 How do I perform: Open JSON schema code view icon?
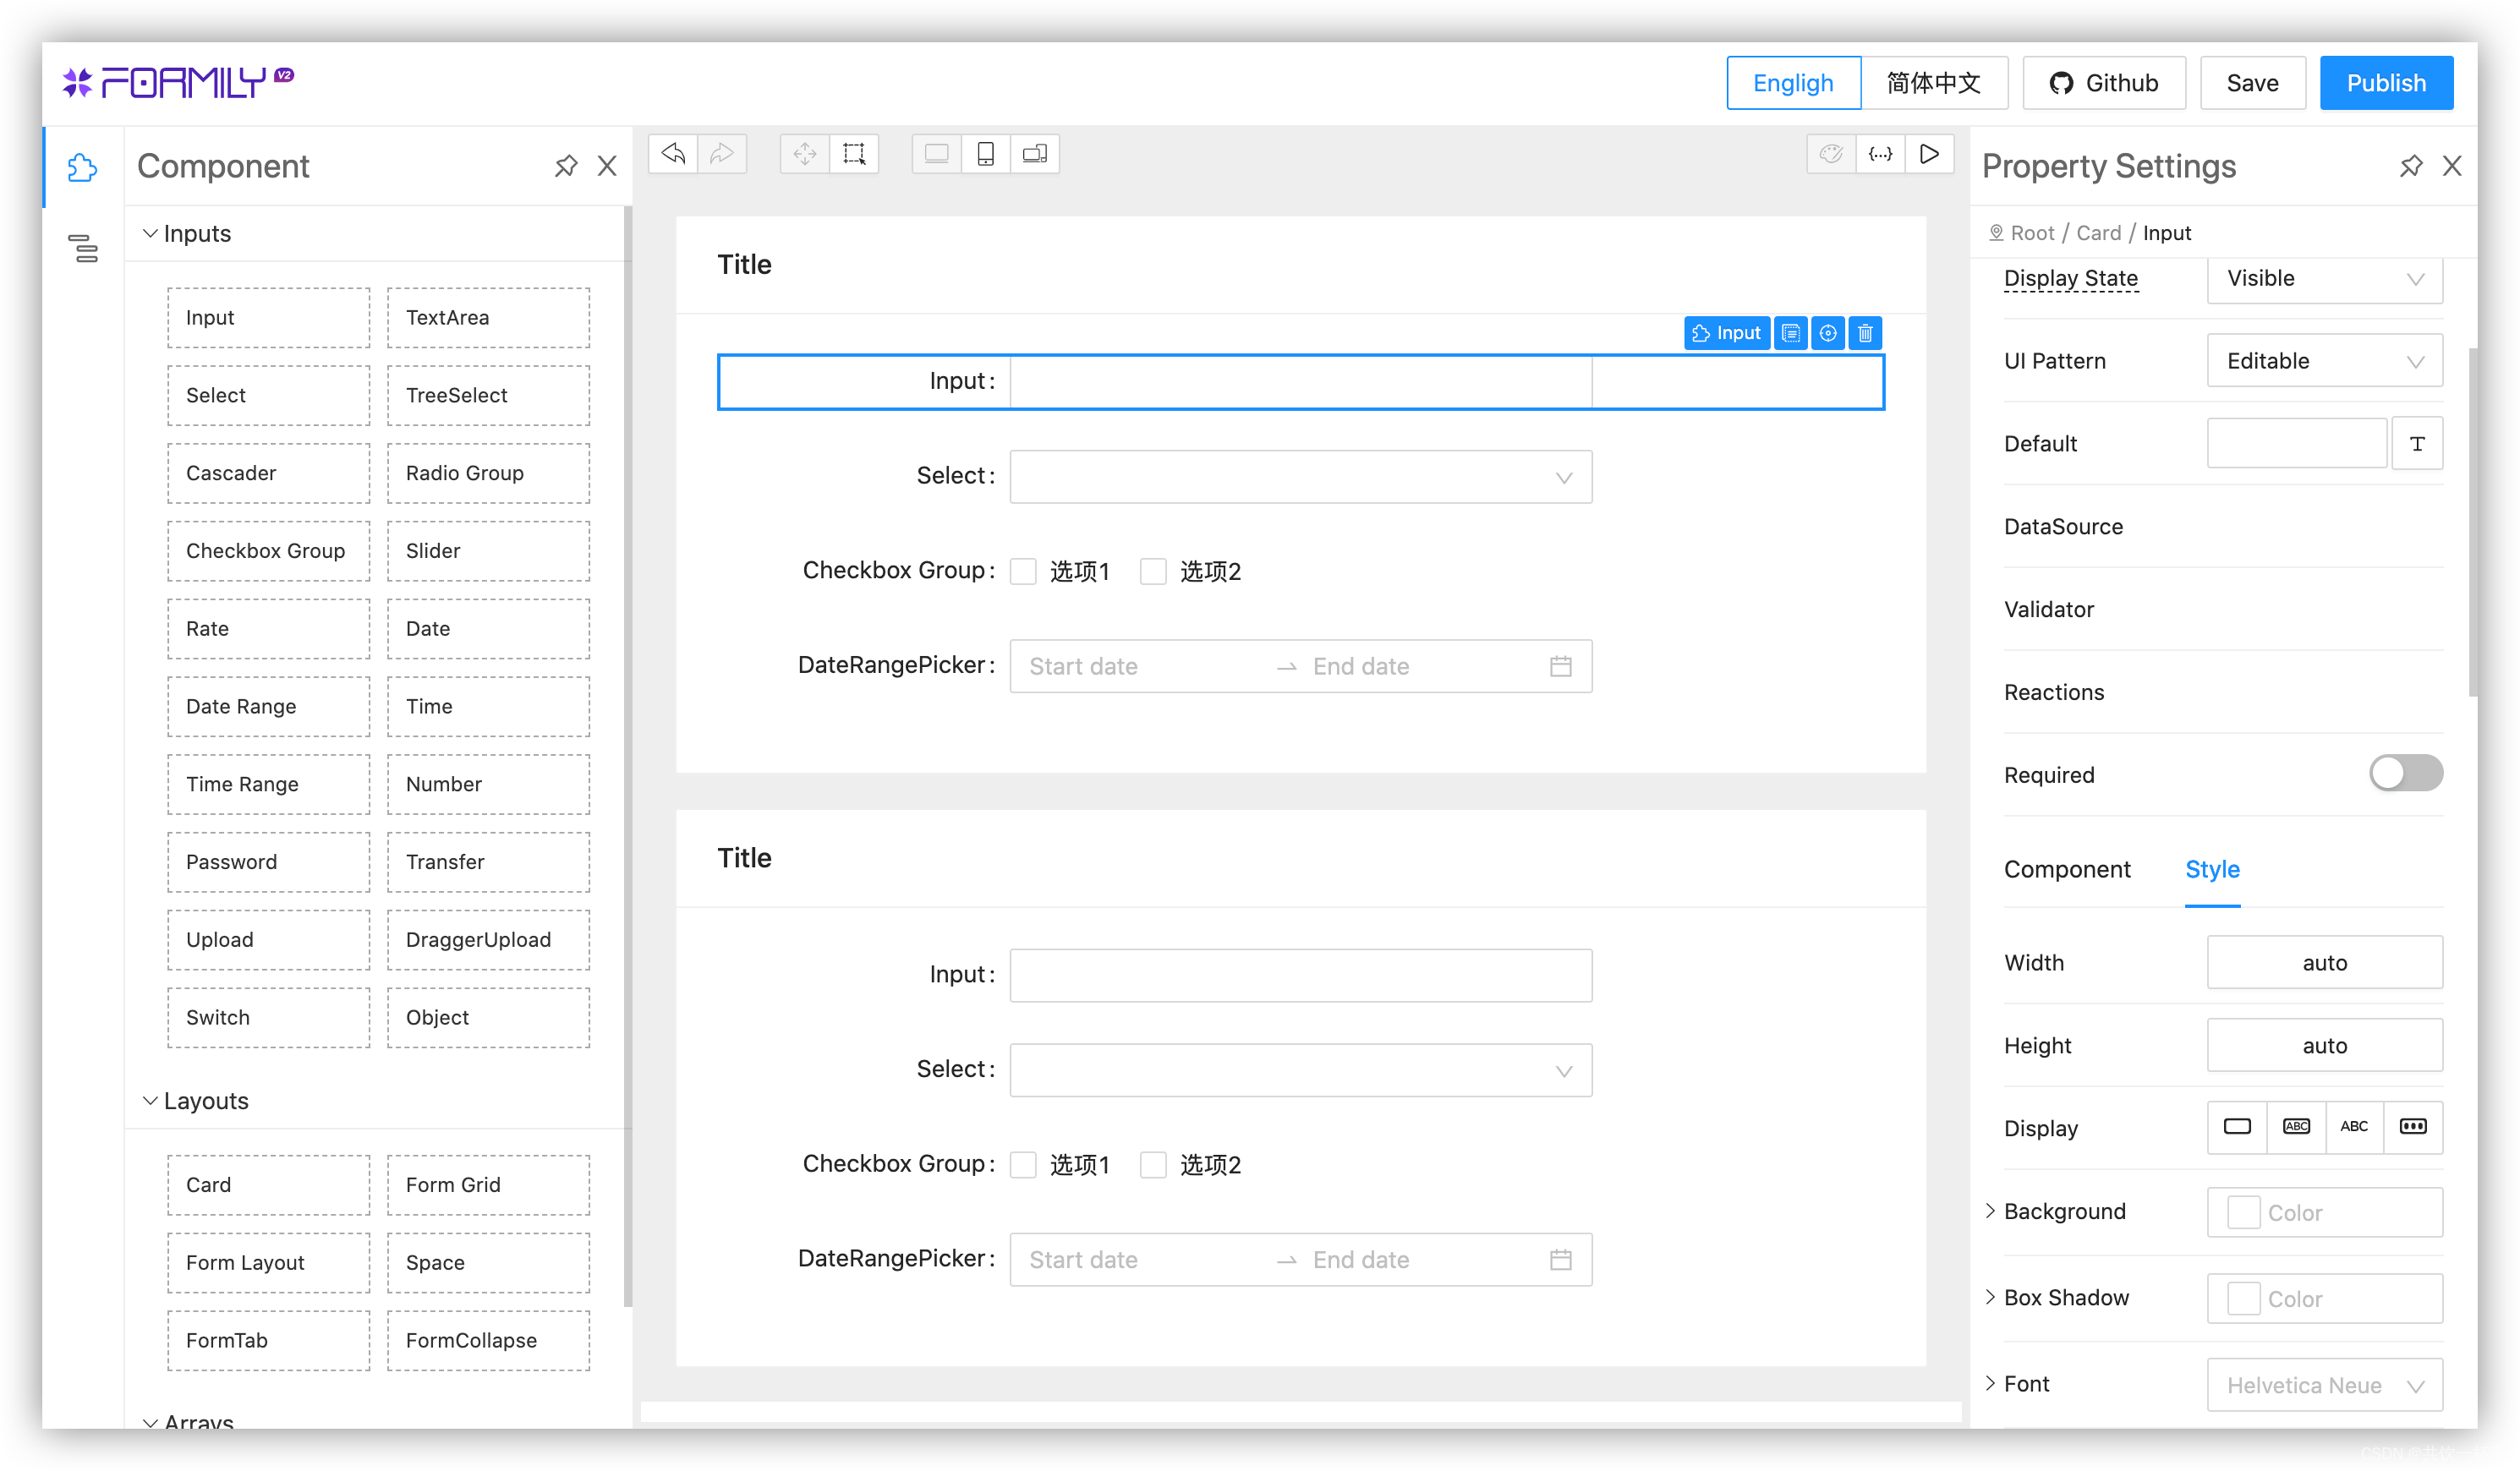click(1880, 154)
